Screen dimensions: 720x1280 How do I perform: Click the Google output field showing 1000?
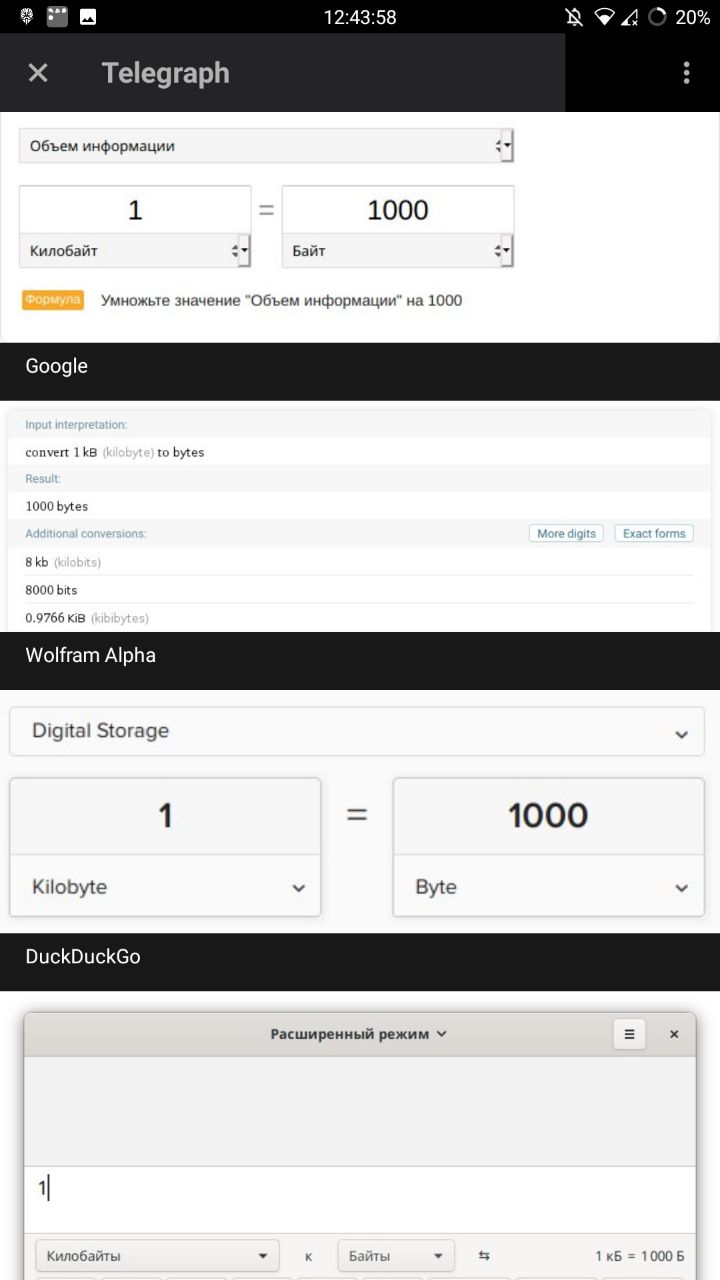398,210
